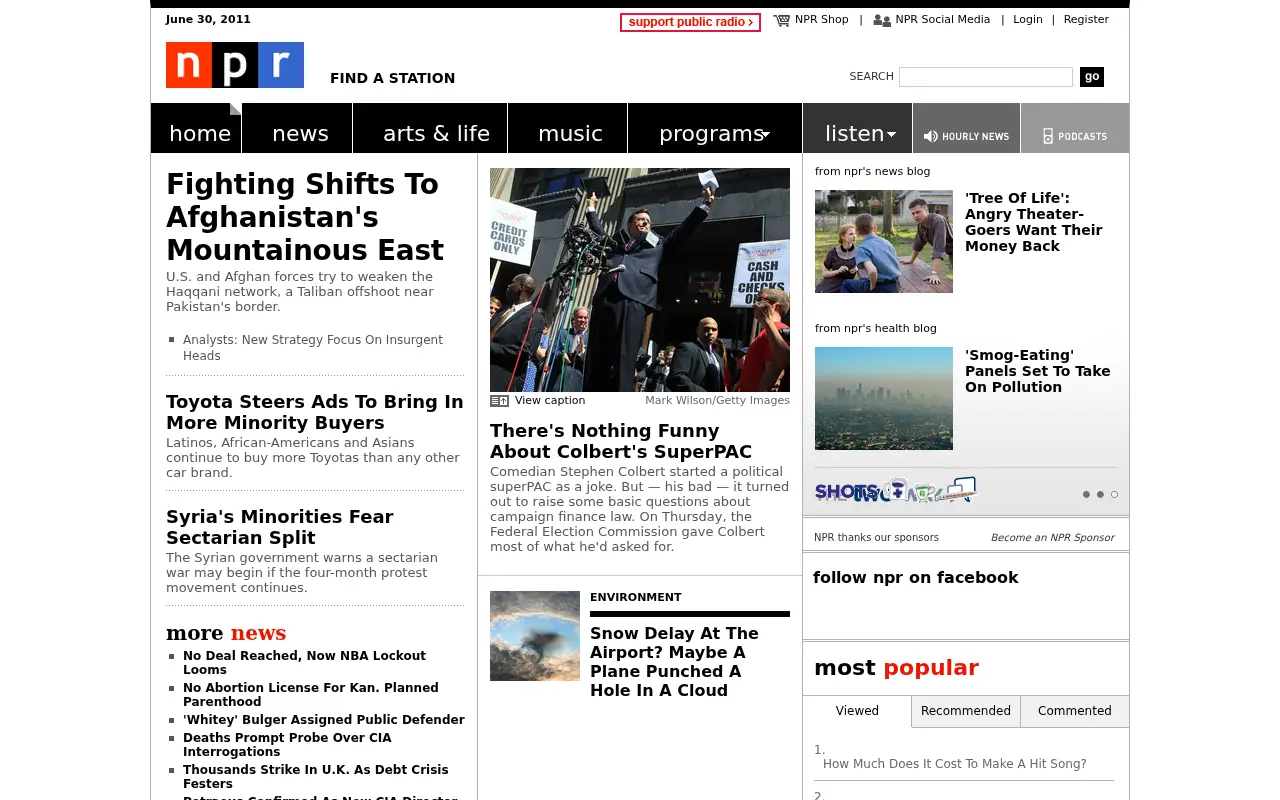Open the Colbert rally photo
Viewport: 1280px width, 800px height.
click(640, 280)
